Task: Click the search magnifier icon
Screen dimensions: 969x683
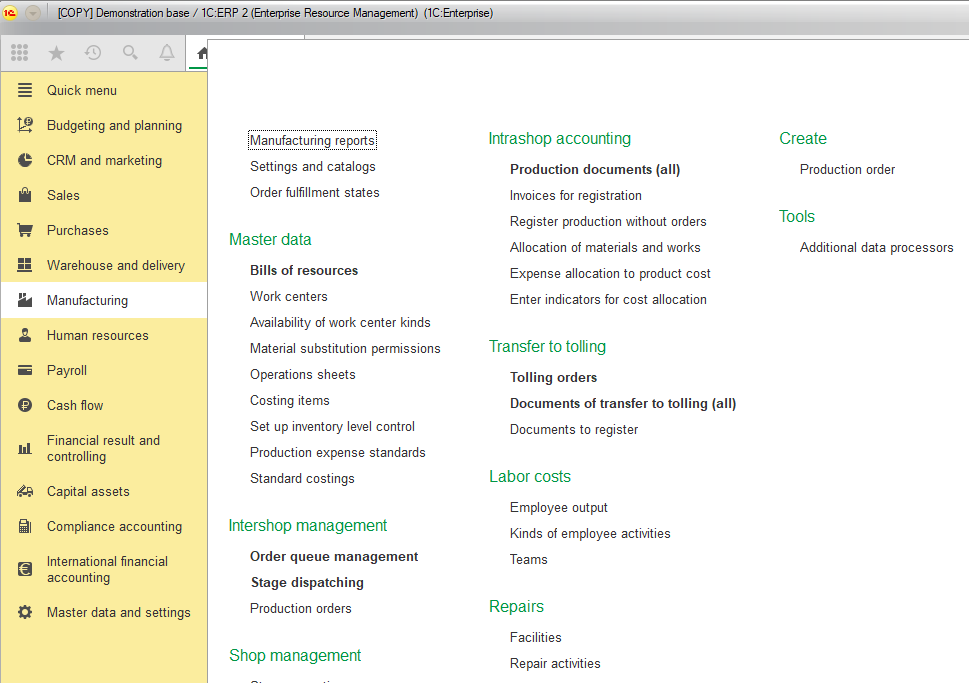Action: click(130, 53)
